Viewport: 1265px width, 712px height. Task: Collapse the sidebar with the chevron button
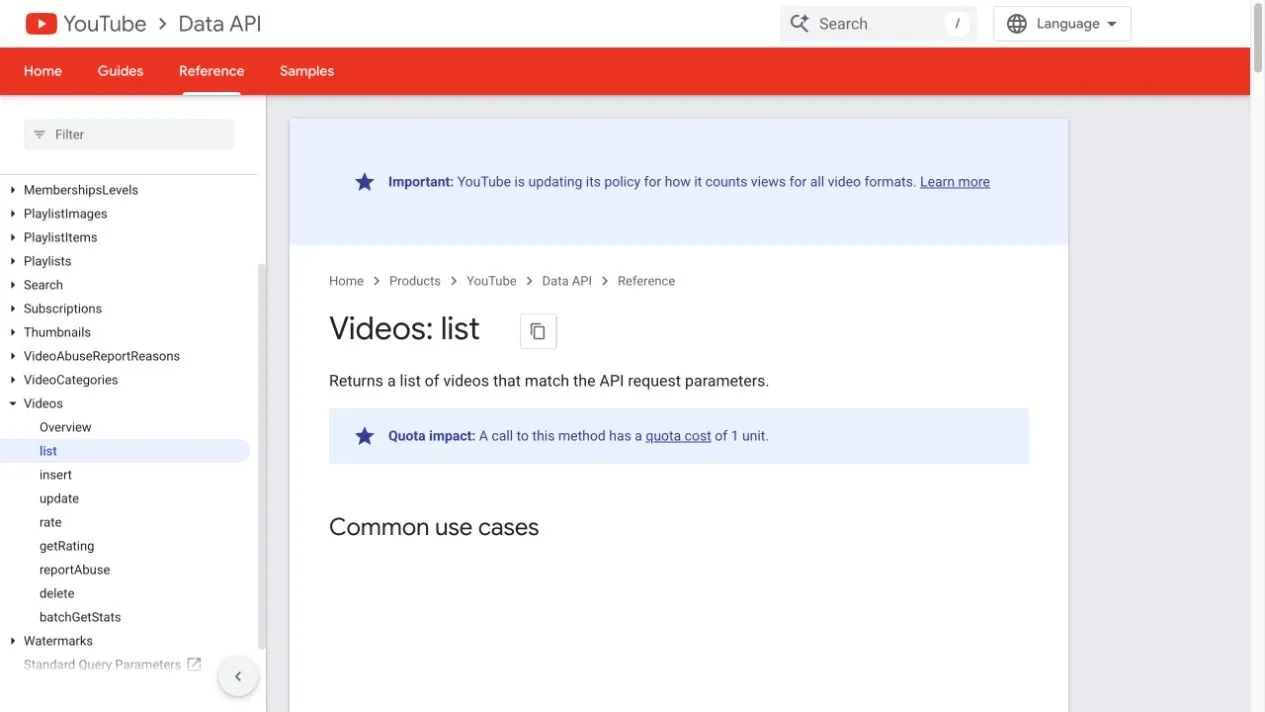pos(238,676)
